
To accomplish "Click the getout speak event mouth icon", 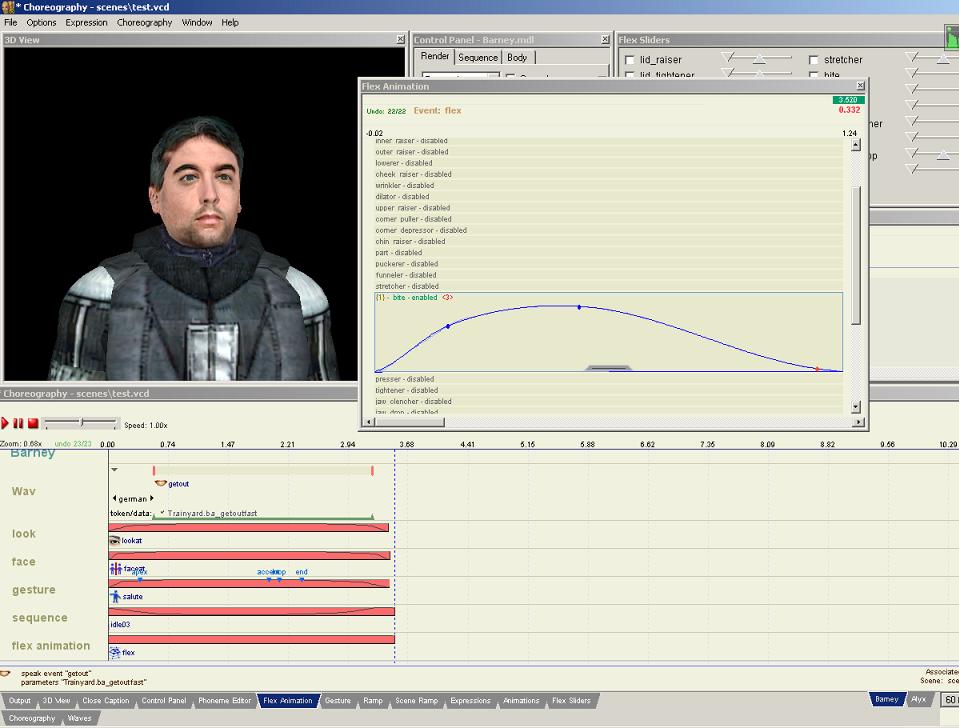I will click(161, 483).
